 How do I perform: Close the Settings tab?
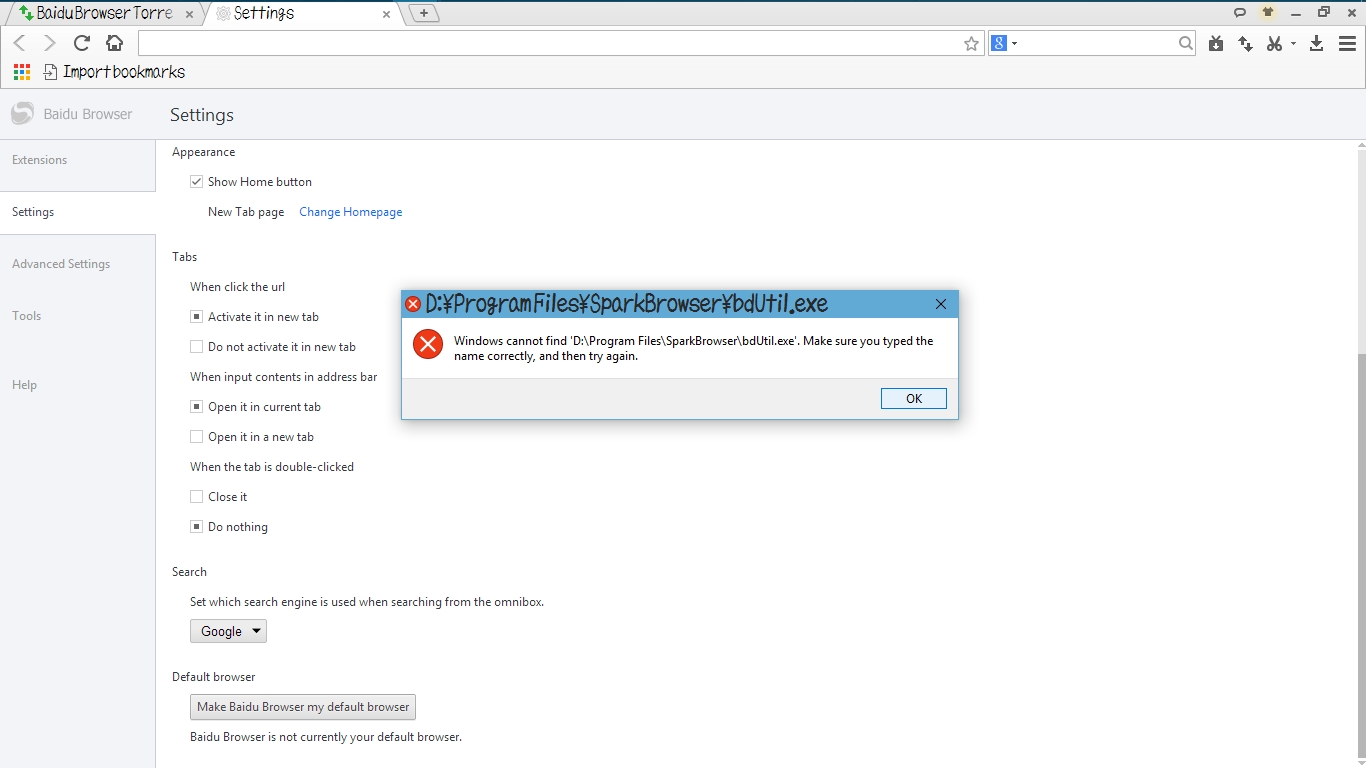tap(387, 14)
